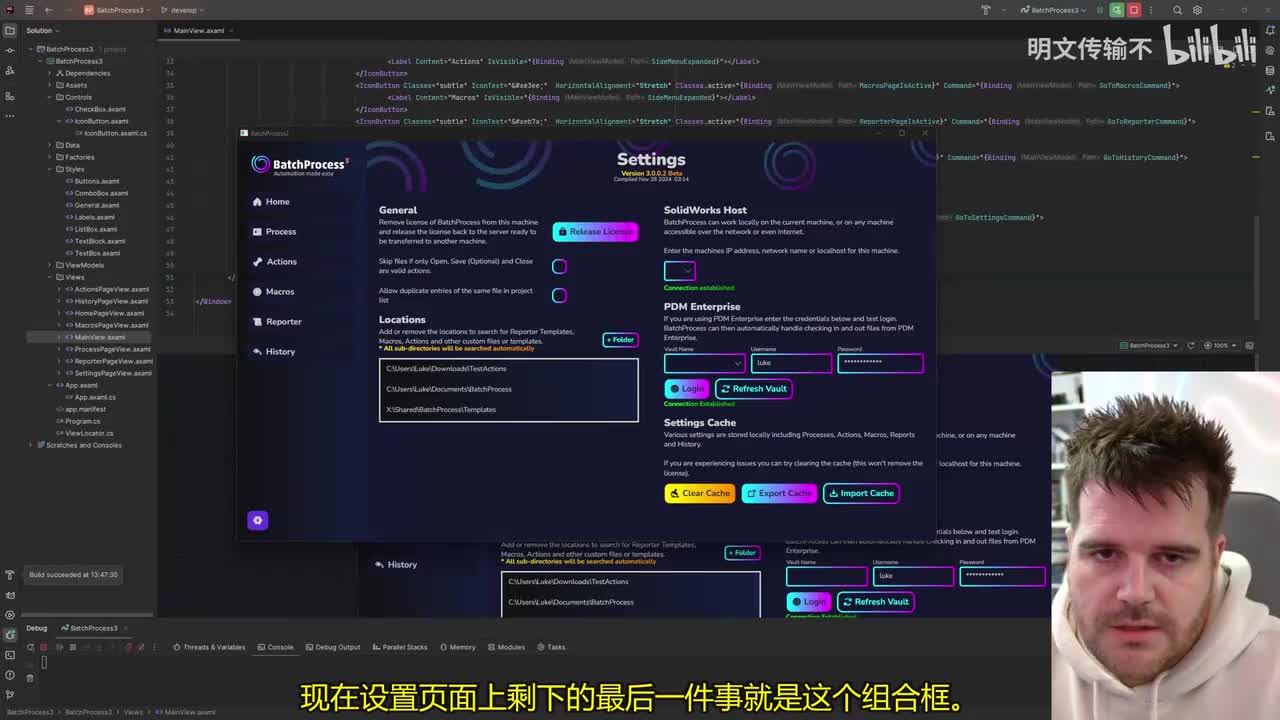
Task: Open the BatchProcess3 solution dropdown in title bar
Action: [x=118, y=10]
